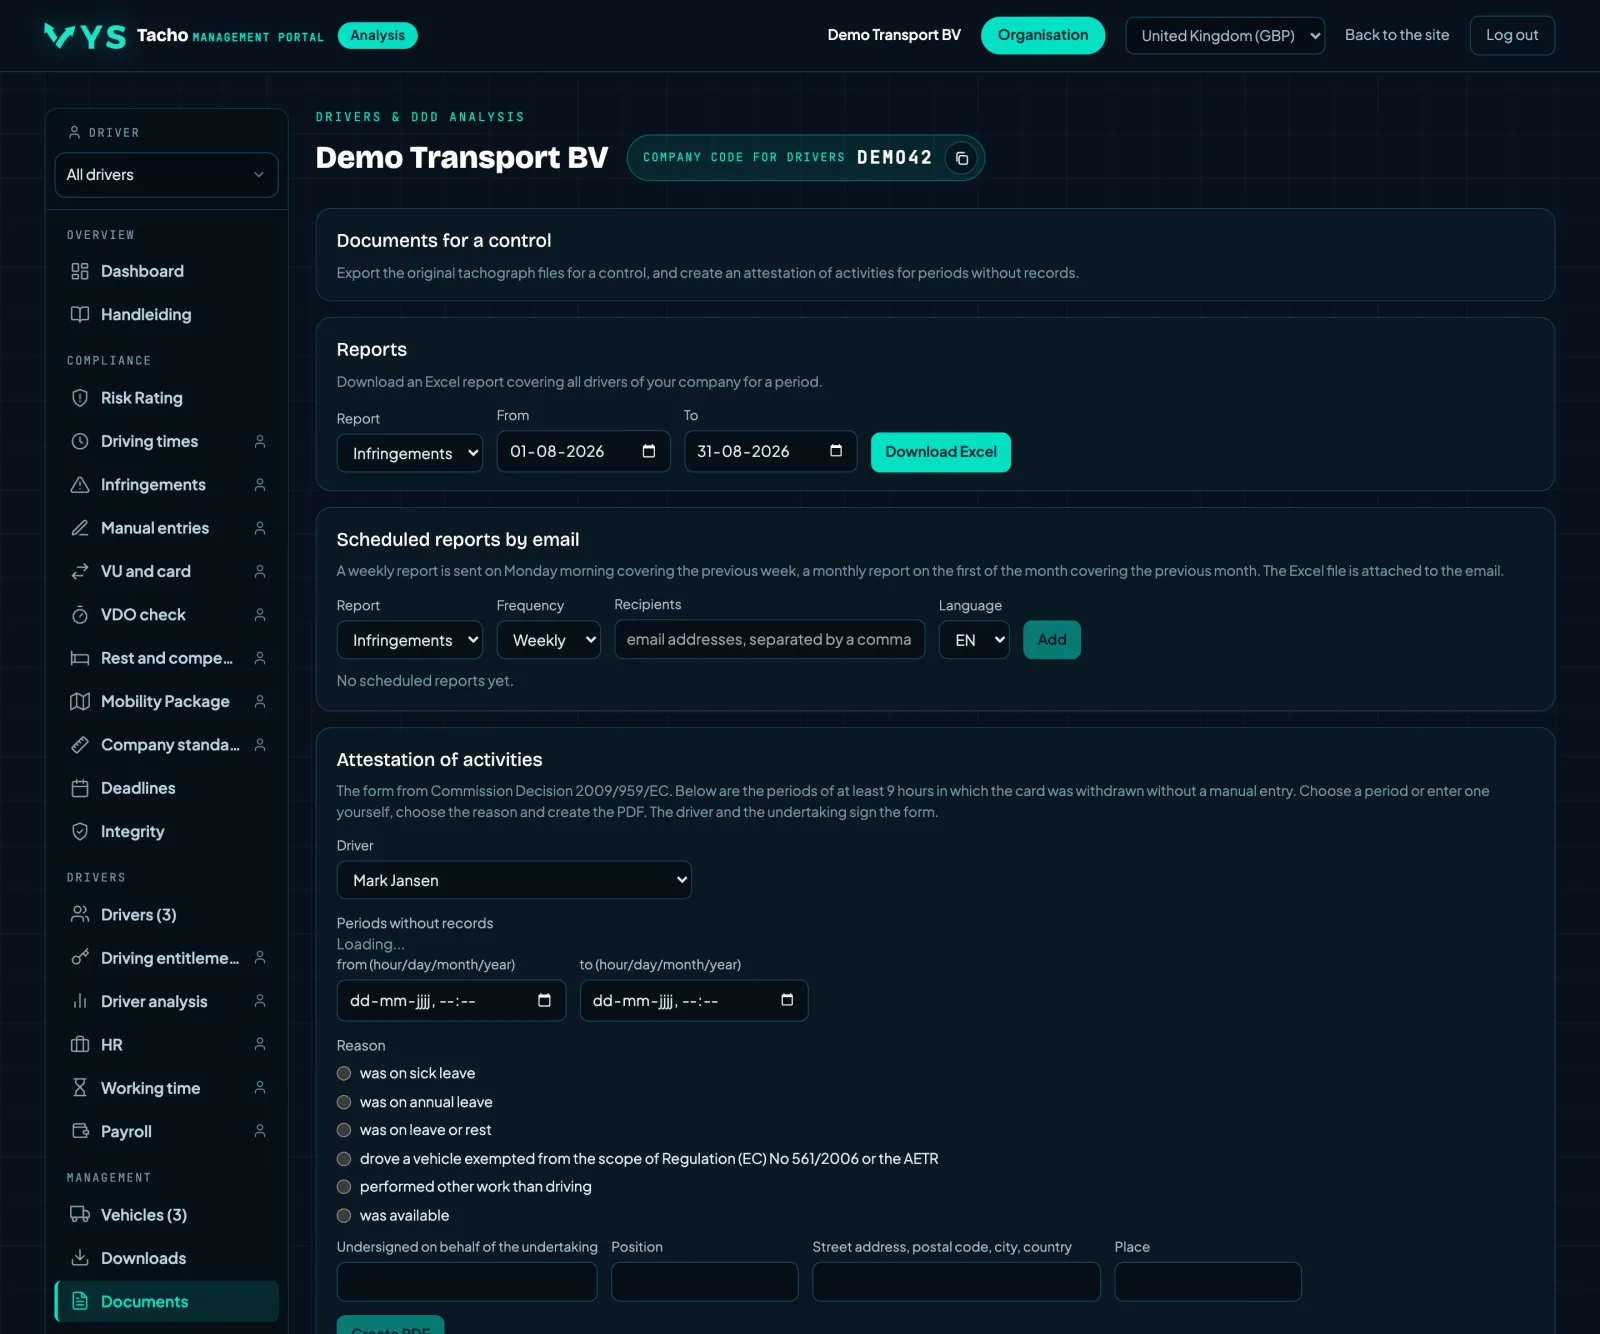Click the email recipients input field
The height and width of the screenshot is (1334, 1600).
[770, 640]
